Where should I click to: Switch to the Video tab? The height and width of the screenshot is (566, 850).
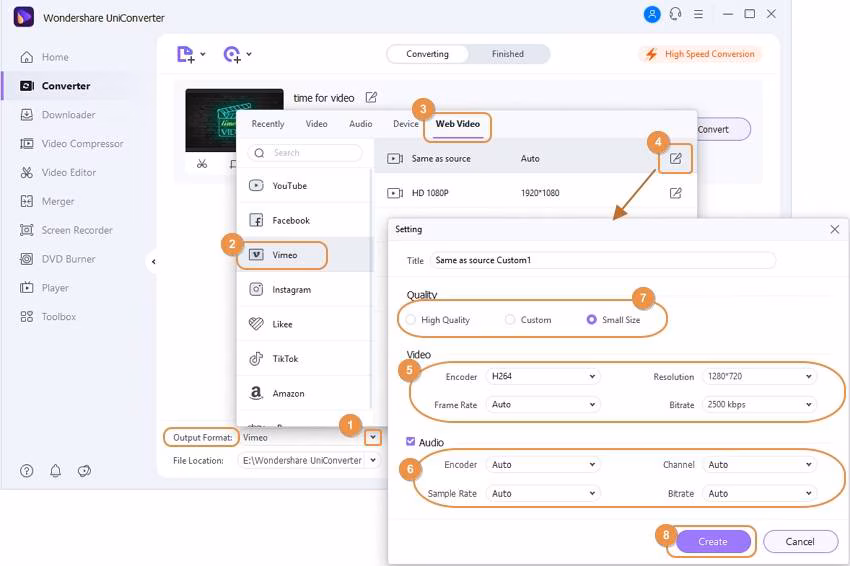316,124
